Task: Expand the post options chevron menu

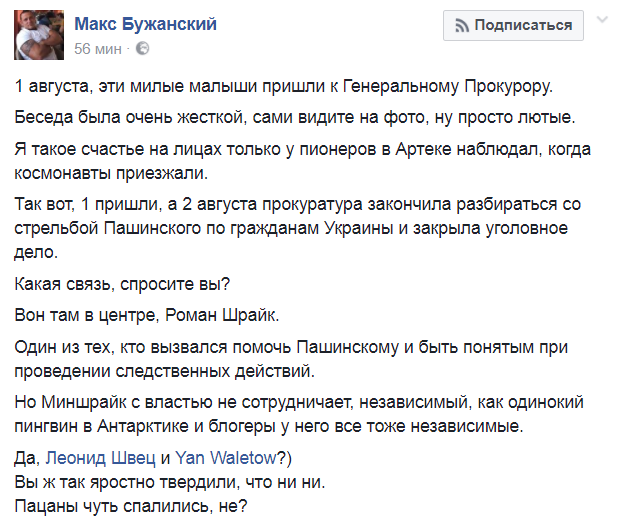Action: (x=601, y=19)
